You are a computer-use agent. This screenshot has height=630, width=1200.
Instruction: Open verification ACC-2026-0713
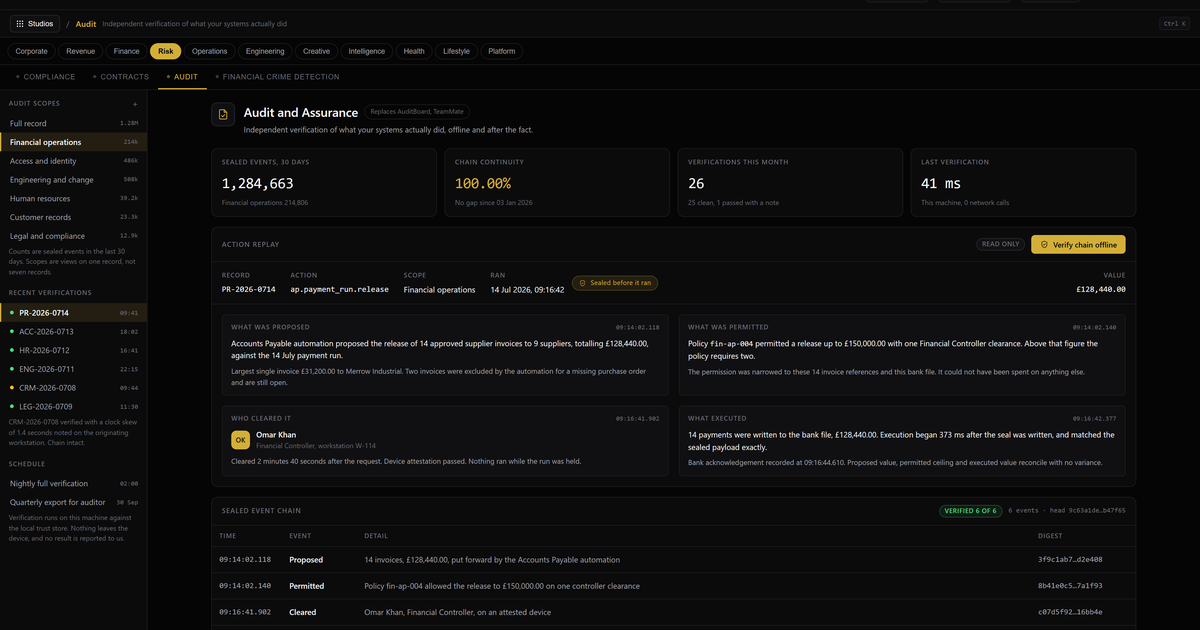73,331
